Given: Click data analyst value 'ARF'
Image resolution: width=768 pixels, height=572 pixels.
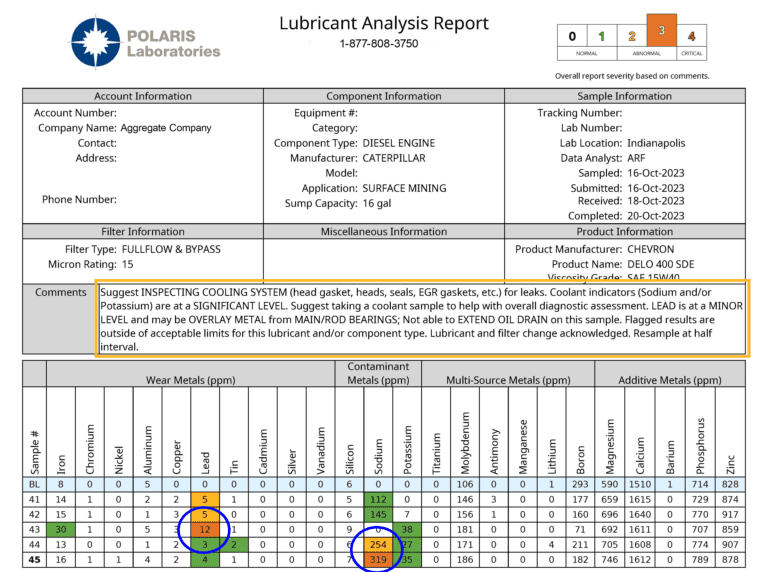Looking at the screenshot, I should tap(636, 158).
